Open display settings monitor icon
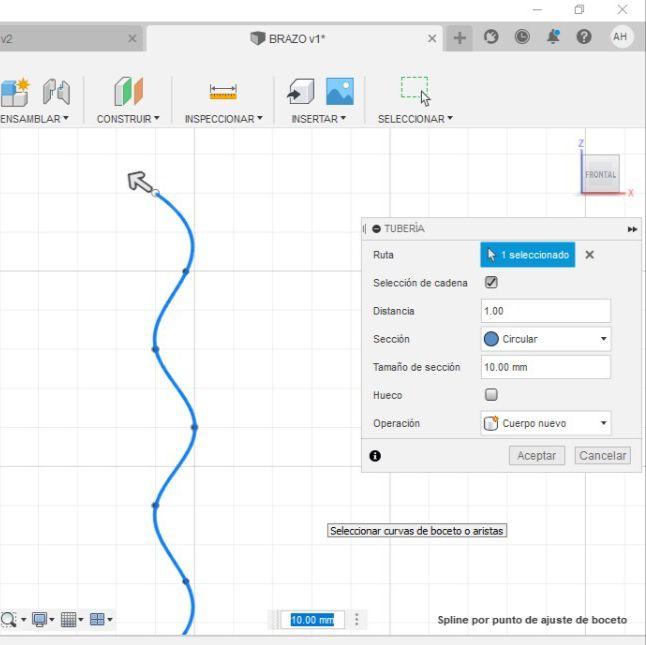 pos(40,619)
